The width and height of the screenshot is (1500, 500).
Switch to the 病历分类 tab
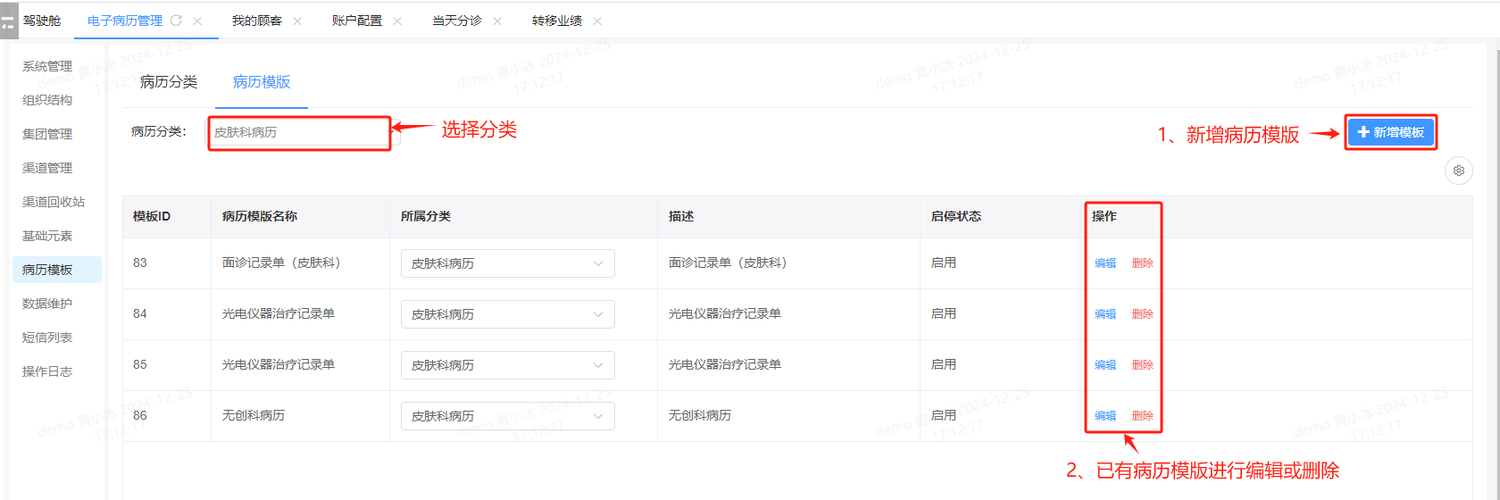[168, 82]
